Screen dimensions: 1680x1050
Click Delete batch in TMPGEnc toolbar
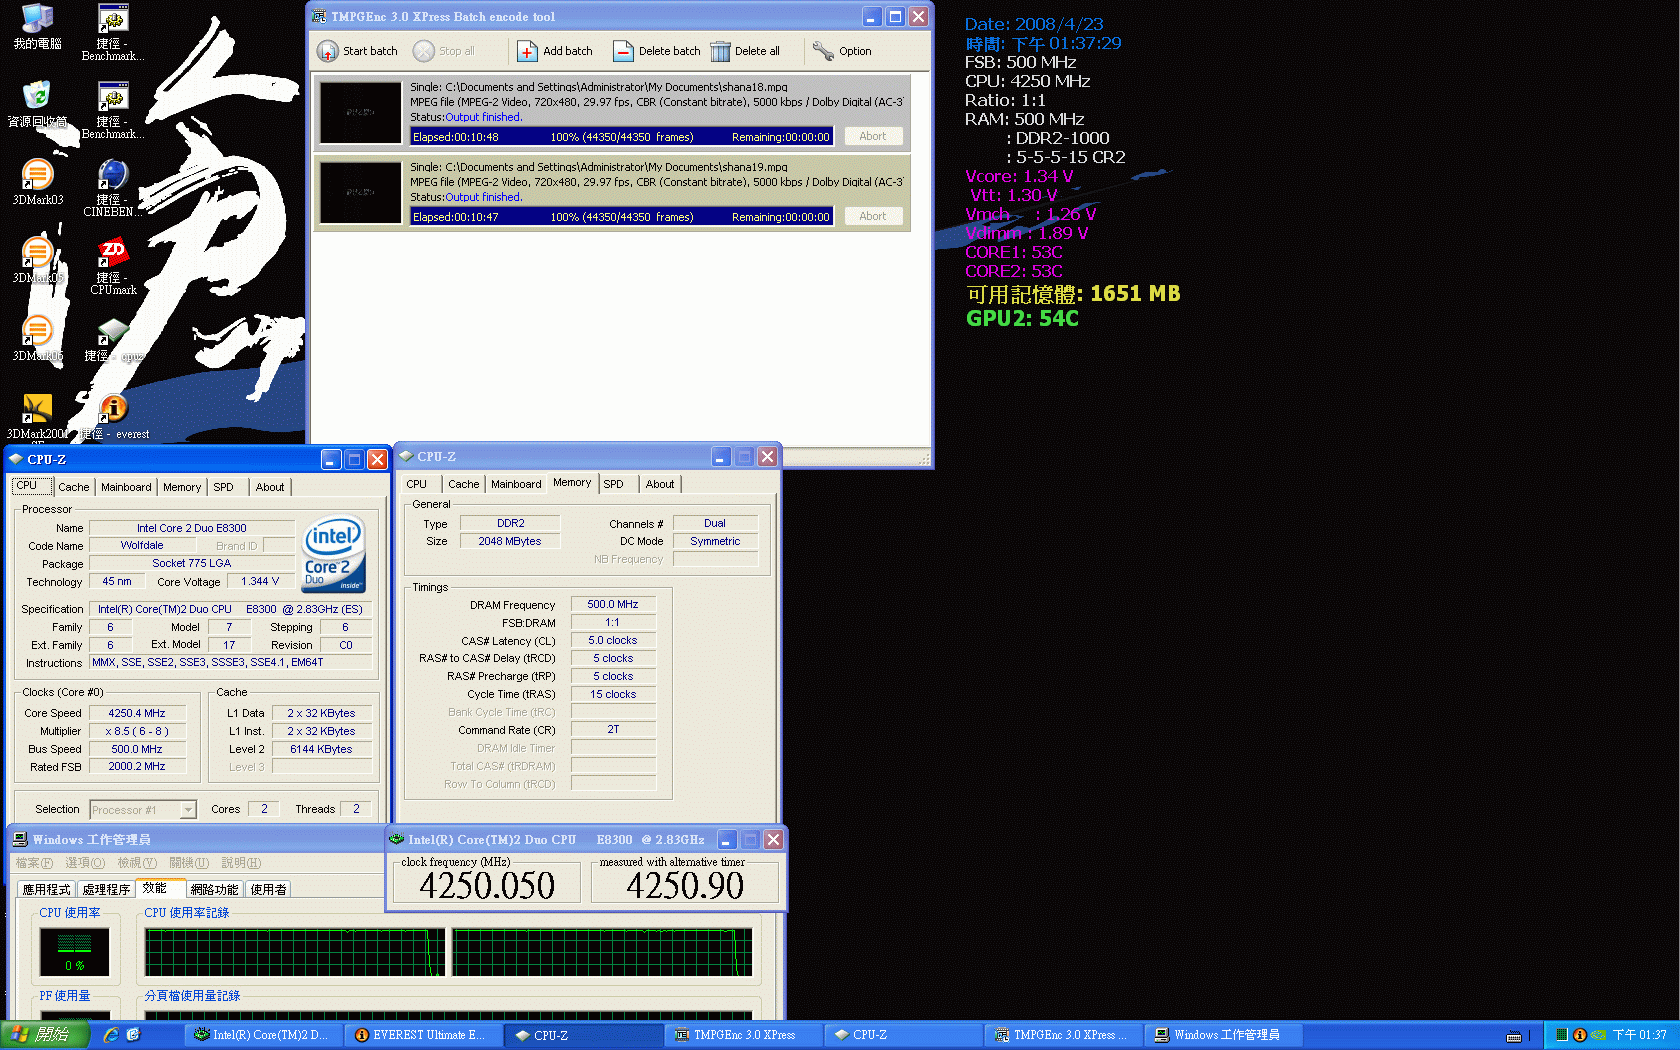(x=656, y=51)
